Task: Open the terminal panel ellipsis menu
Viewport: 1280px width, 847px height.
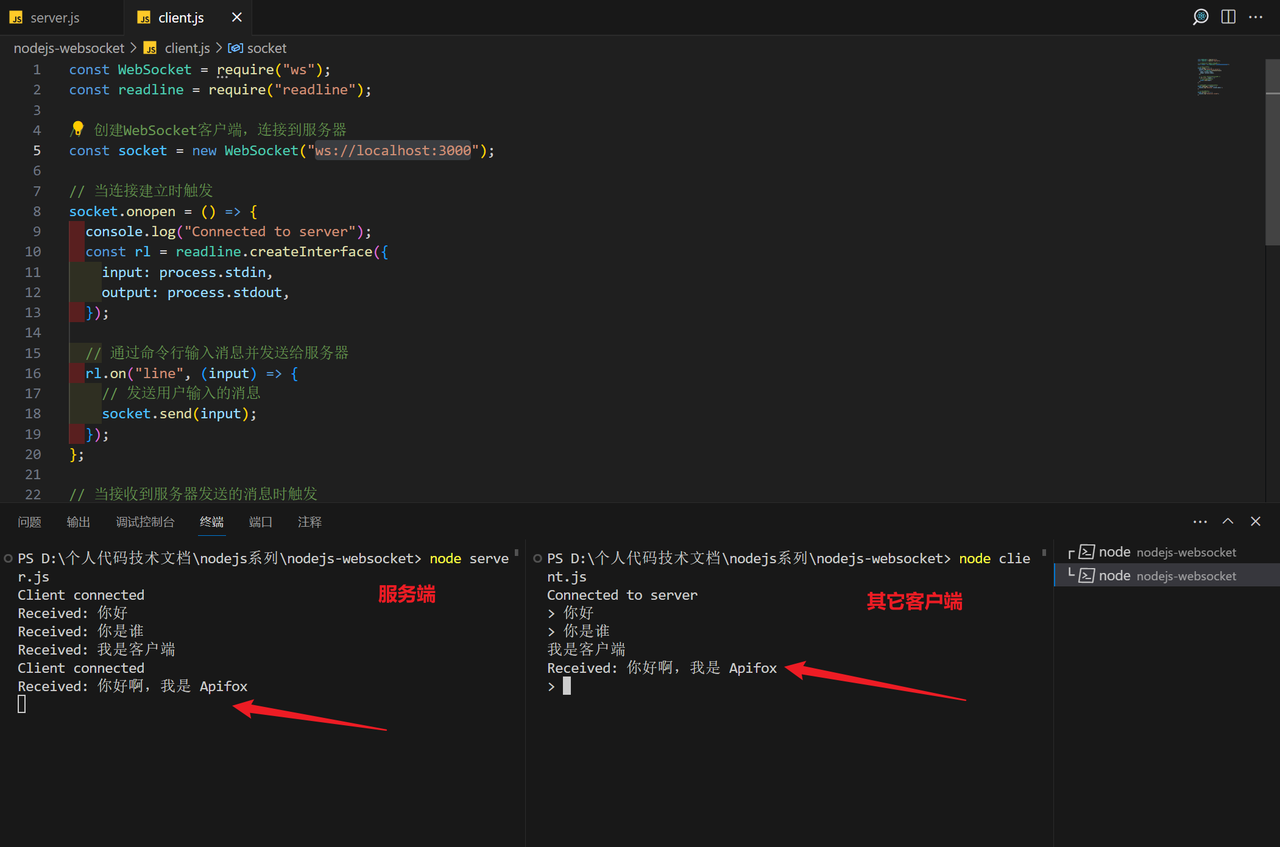Action: pos(1201,521)
